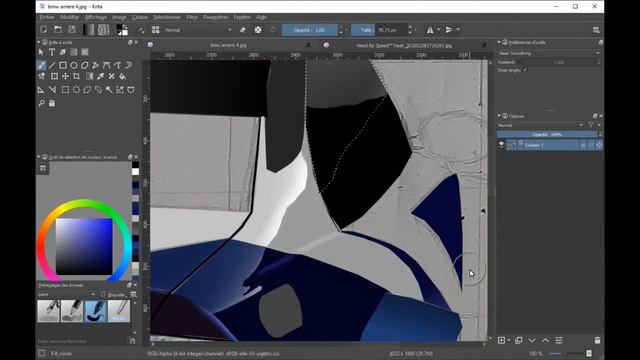The image size is (640, 360).
Task: Select the Freehand Brush tool
Action: [x=41, y=65]
